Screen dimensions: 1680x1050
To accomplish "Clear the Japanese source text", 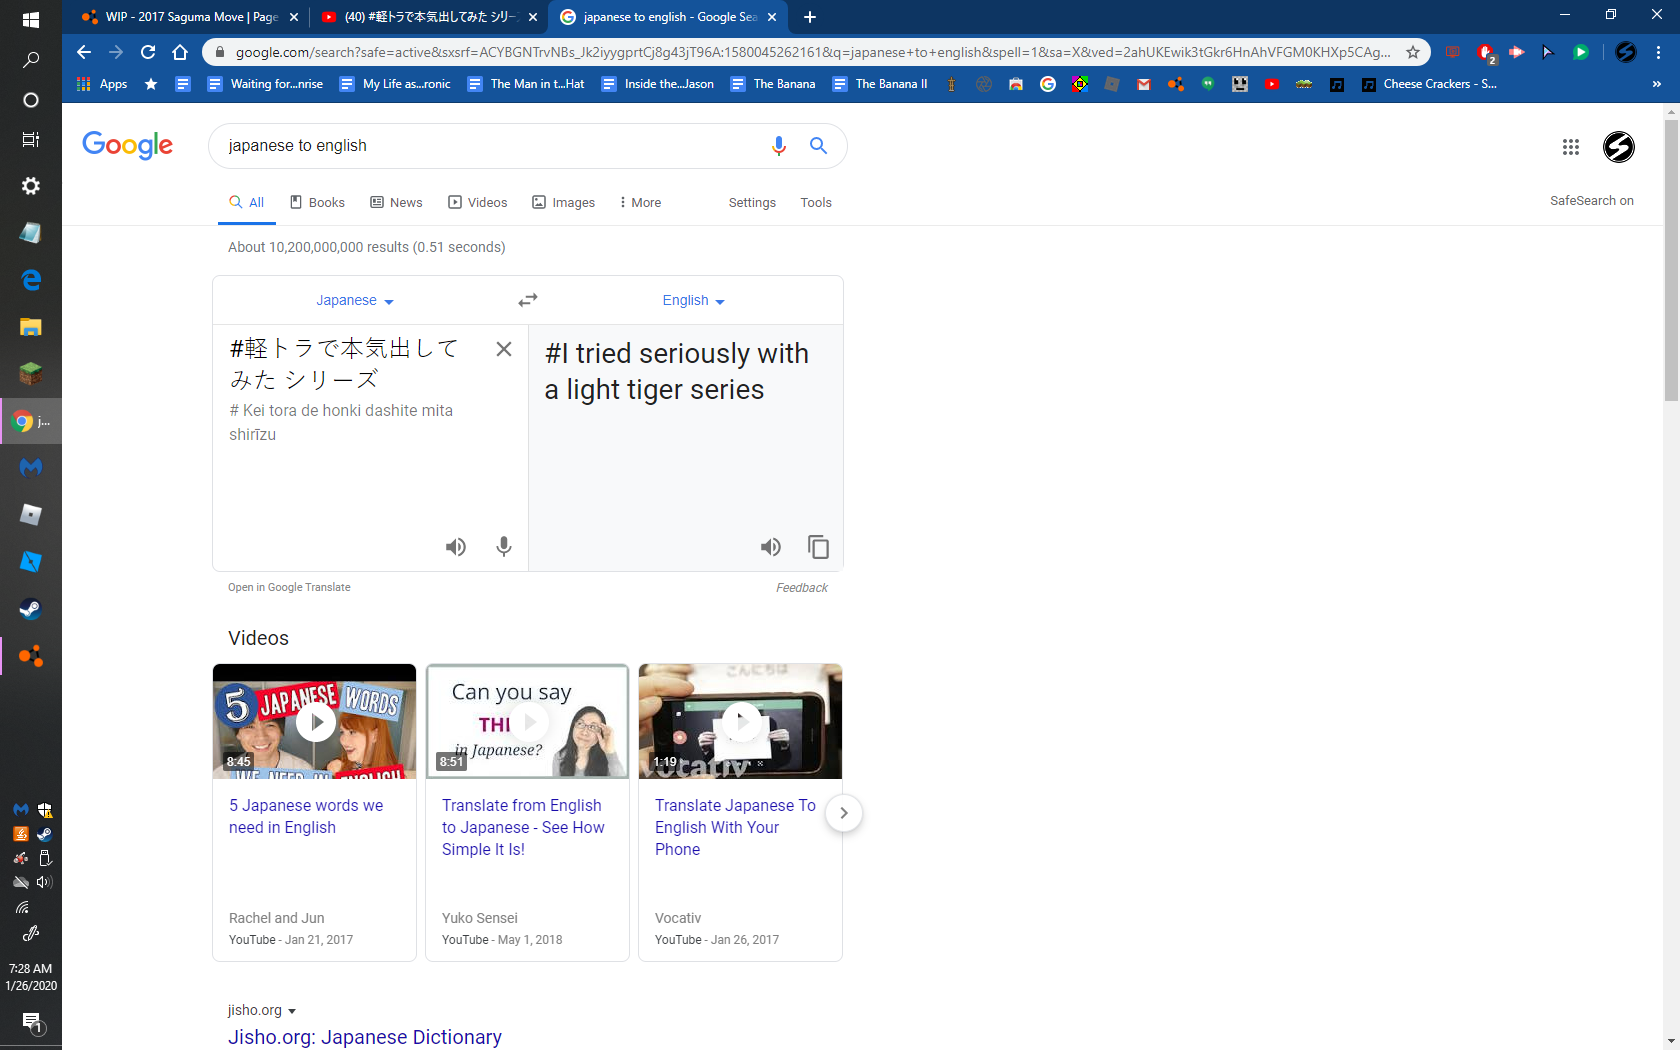I will 504,349.
